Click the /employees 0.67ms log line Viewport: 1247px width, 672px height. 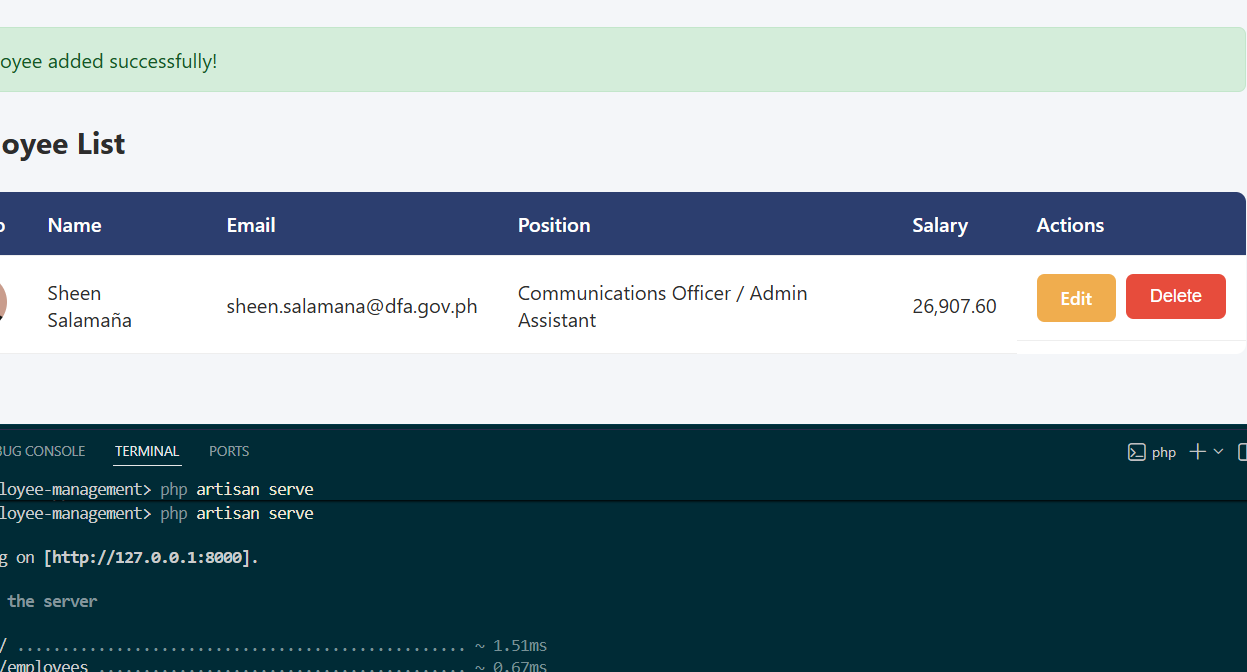274,666
